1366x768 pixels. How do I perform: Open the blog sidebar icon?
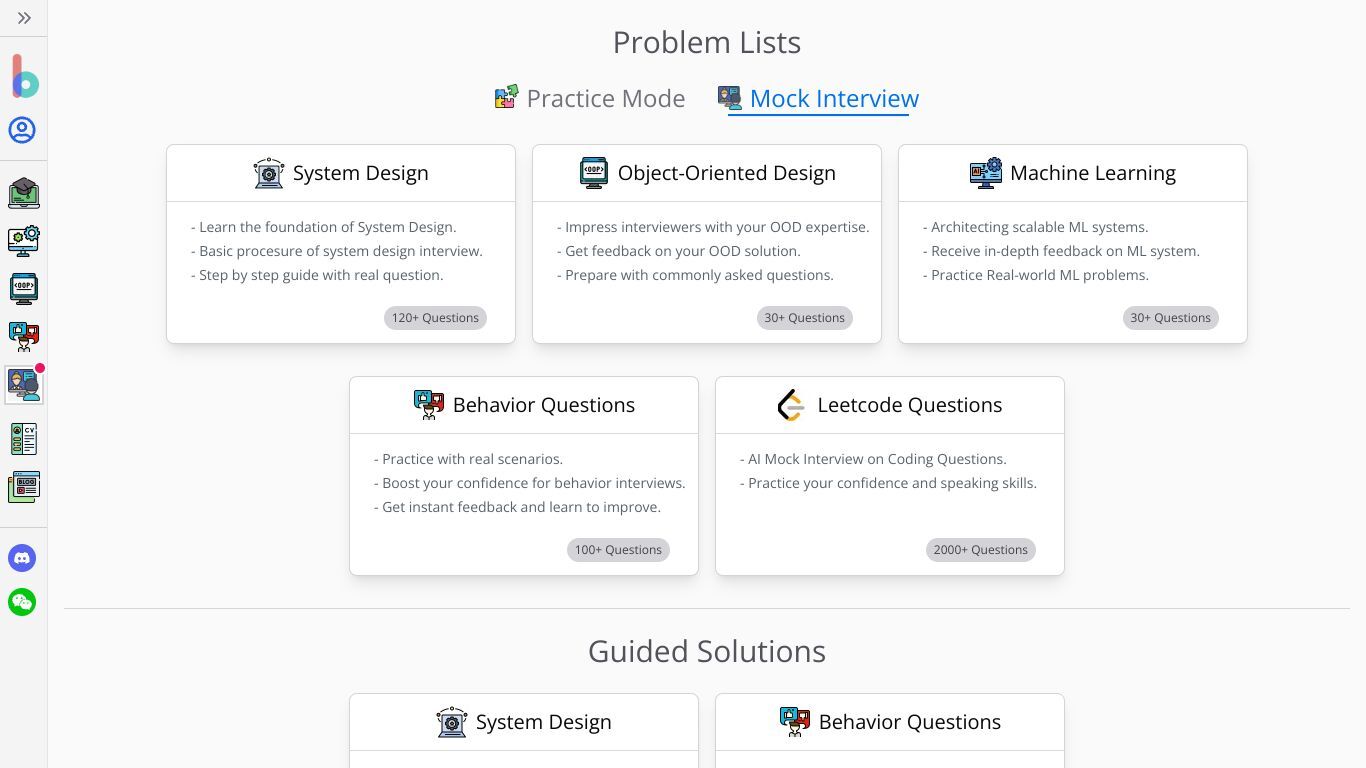[23, 487]
